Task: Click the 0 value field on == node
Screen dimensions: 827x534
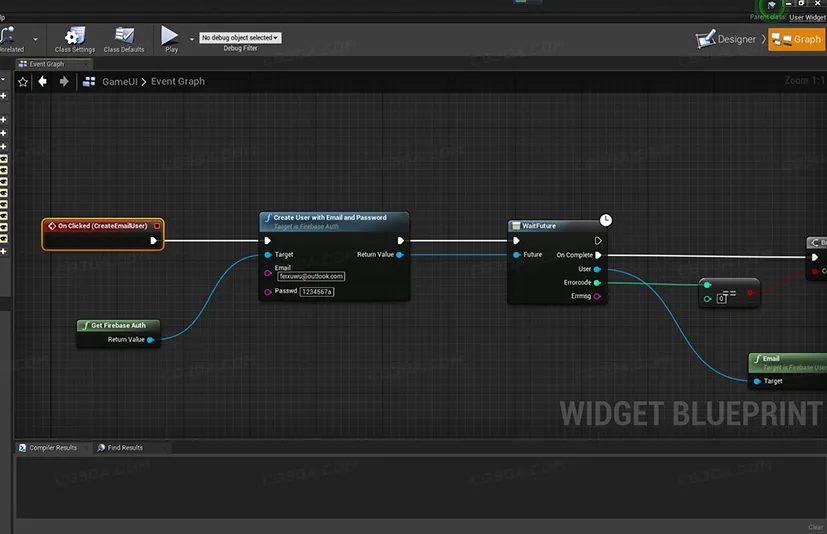Action: [x=721, y=299]
